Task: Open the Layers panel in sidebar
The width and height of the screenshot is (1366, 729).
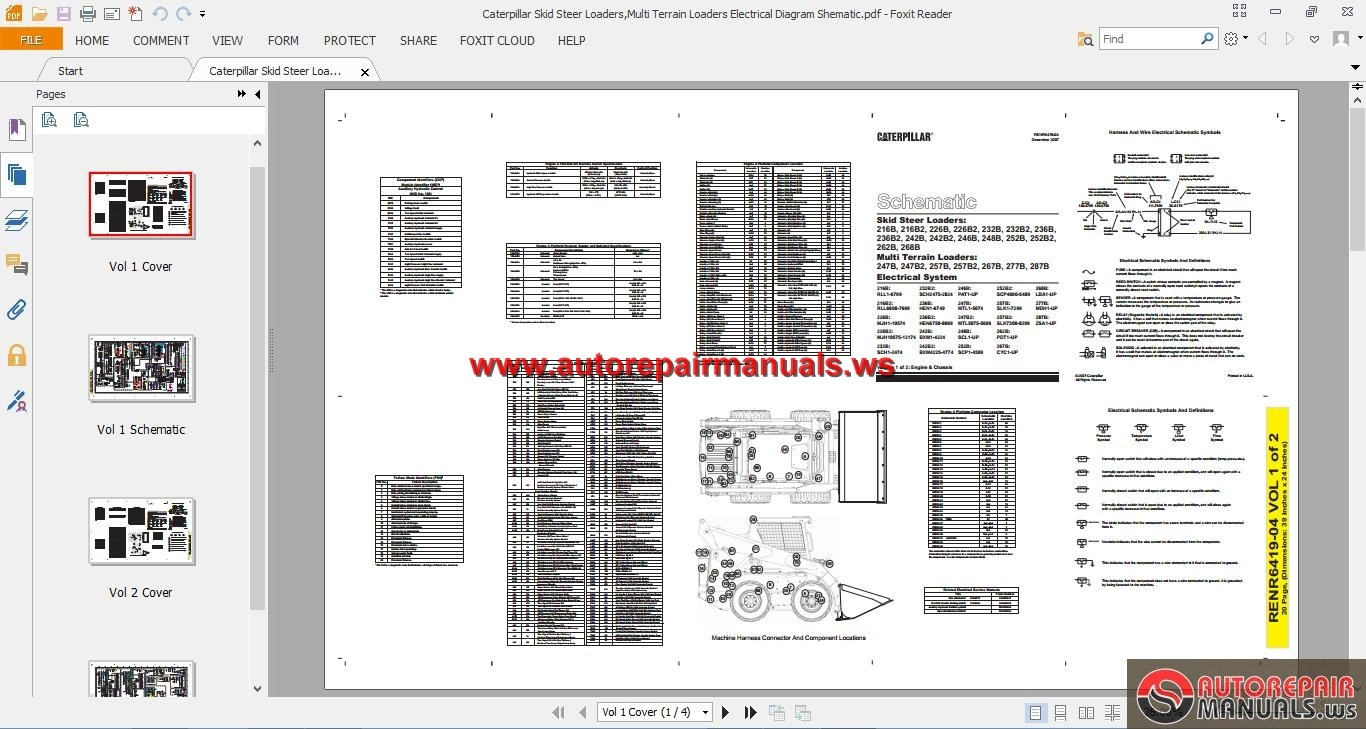Action: [x=16, y=220]
